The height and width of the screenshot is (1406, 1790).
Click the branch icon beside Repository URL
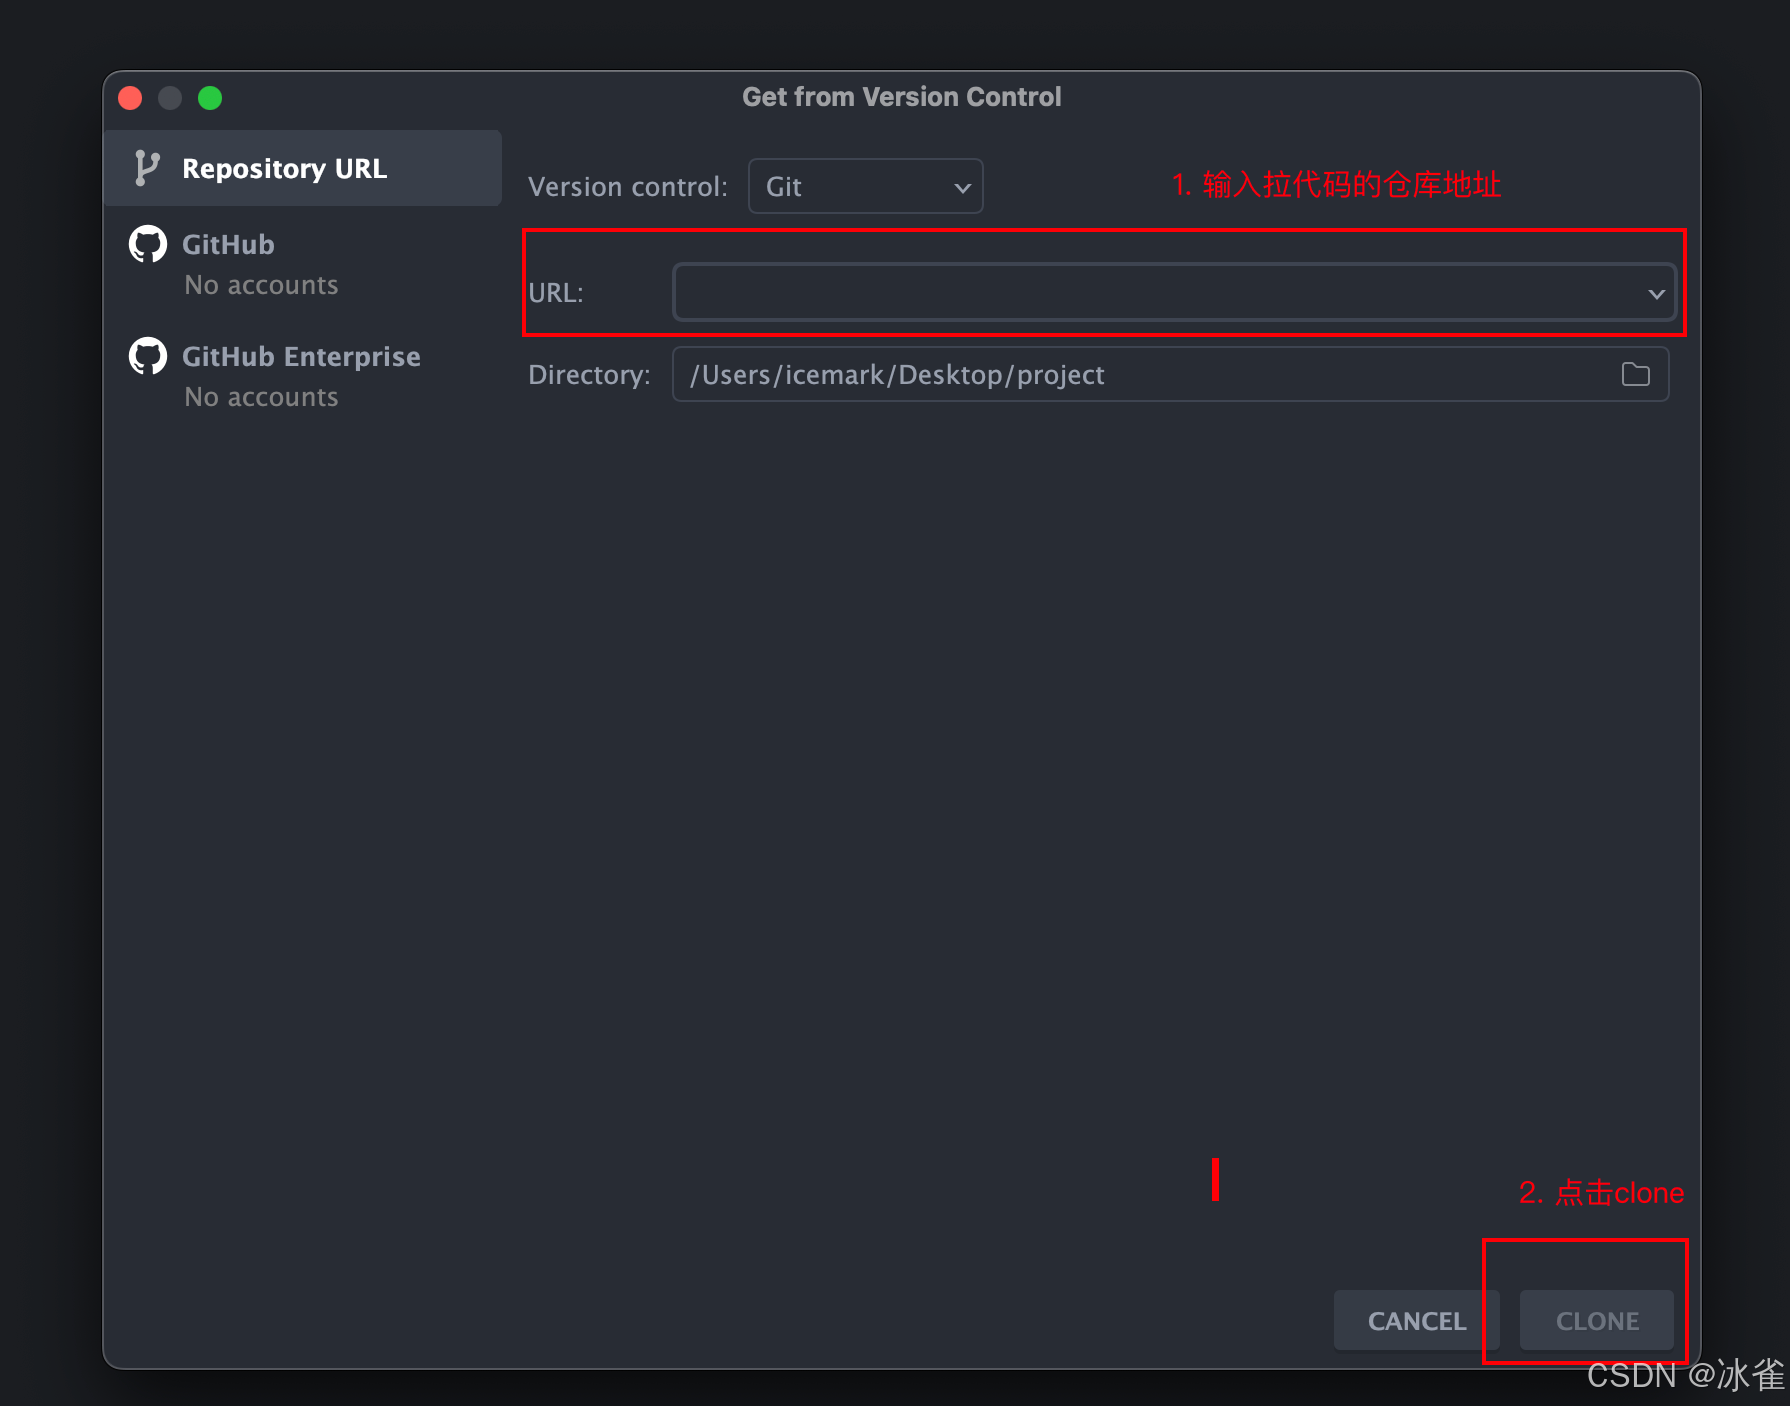pyautogui.click(x=147, y=168)
